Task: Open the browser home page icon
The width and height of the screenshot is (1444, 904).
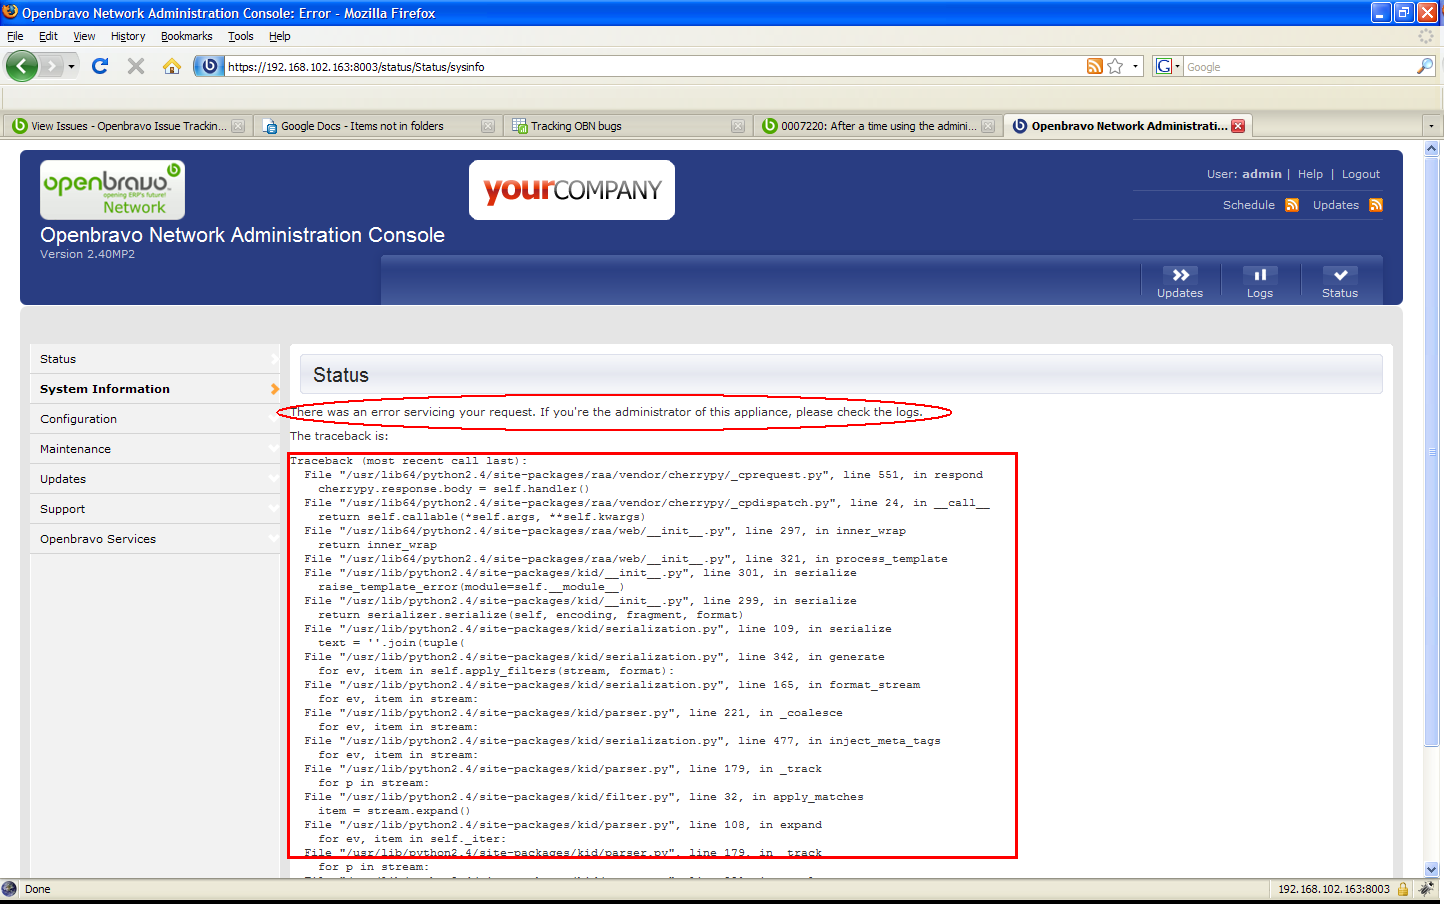Action: [x=172, y=66]
